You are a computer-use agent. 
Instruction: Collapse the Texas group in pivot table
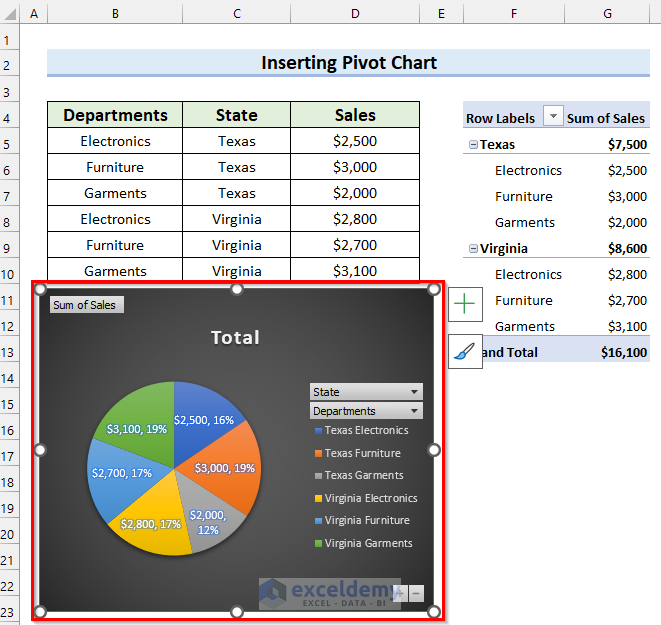click(x=472, y=145)
